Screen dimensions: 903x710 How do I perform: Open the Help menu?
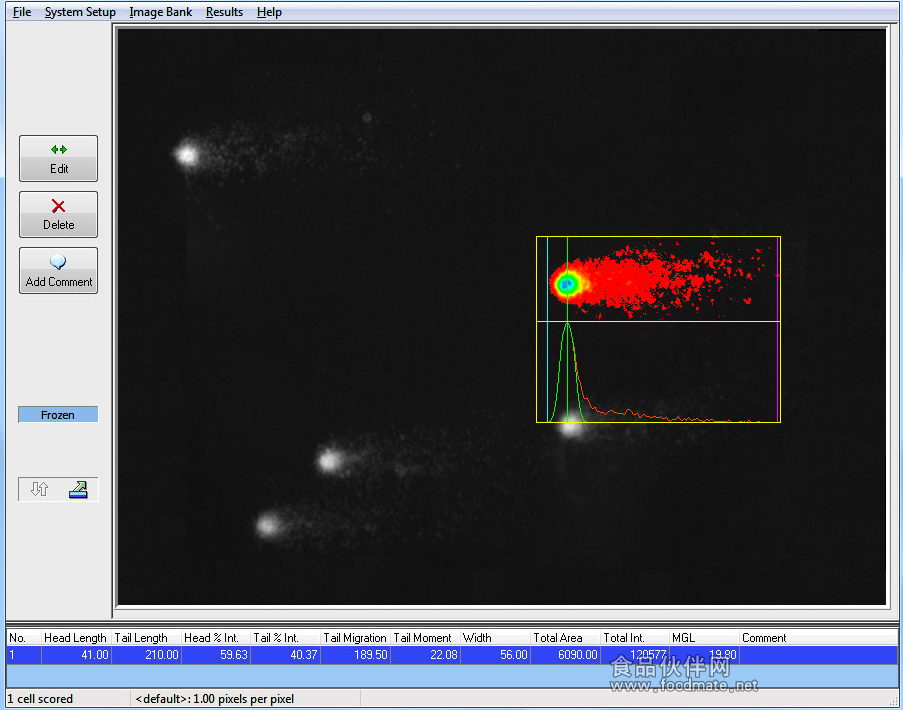[x=269, y=12]
